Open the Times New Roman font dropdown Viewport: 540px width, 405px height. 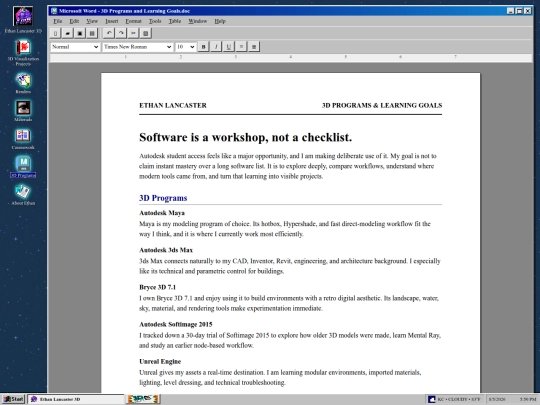point(137,47)
